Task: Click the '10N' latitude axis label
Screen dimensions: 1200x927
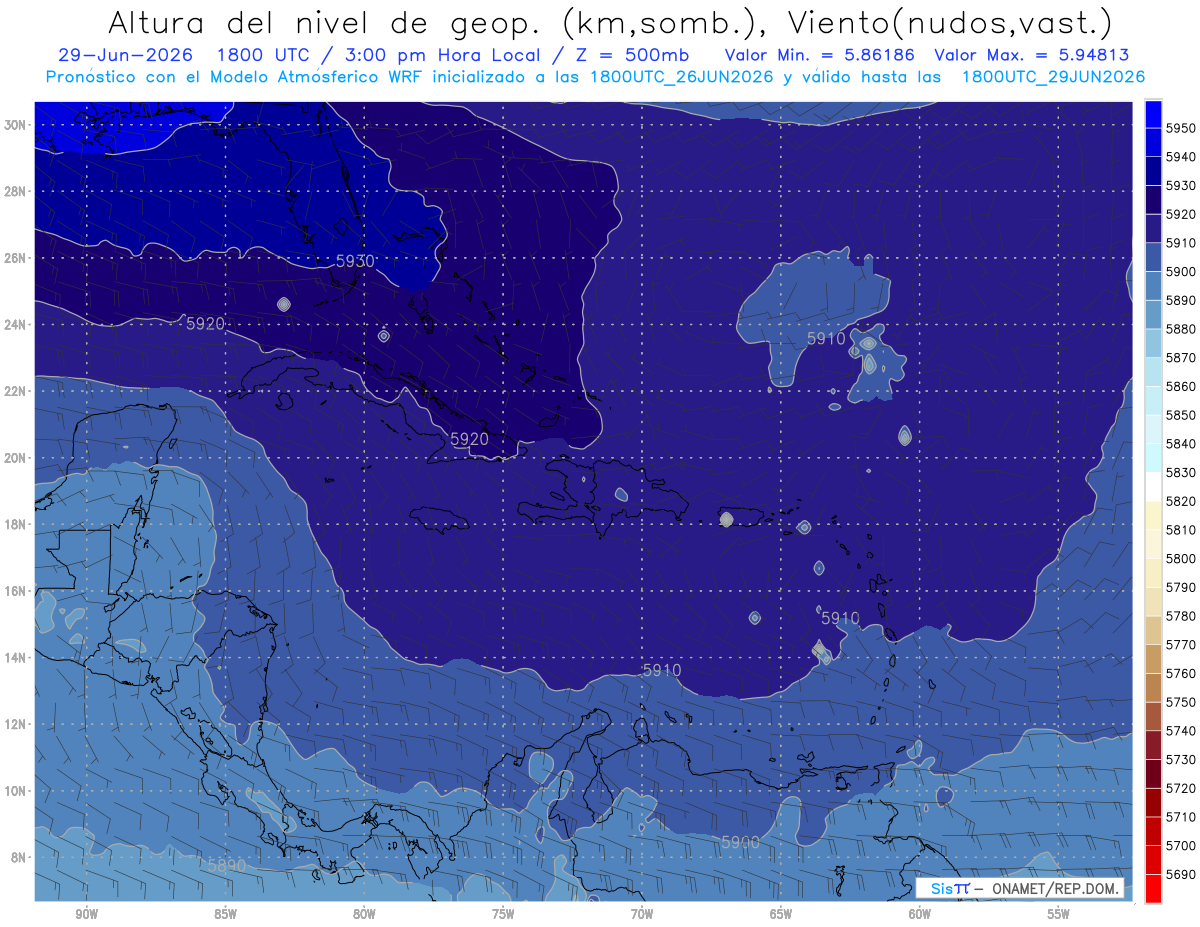Action: click(x=16, y=791)
